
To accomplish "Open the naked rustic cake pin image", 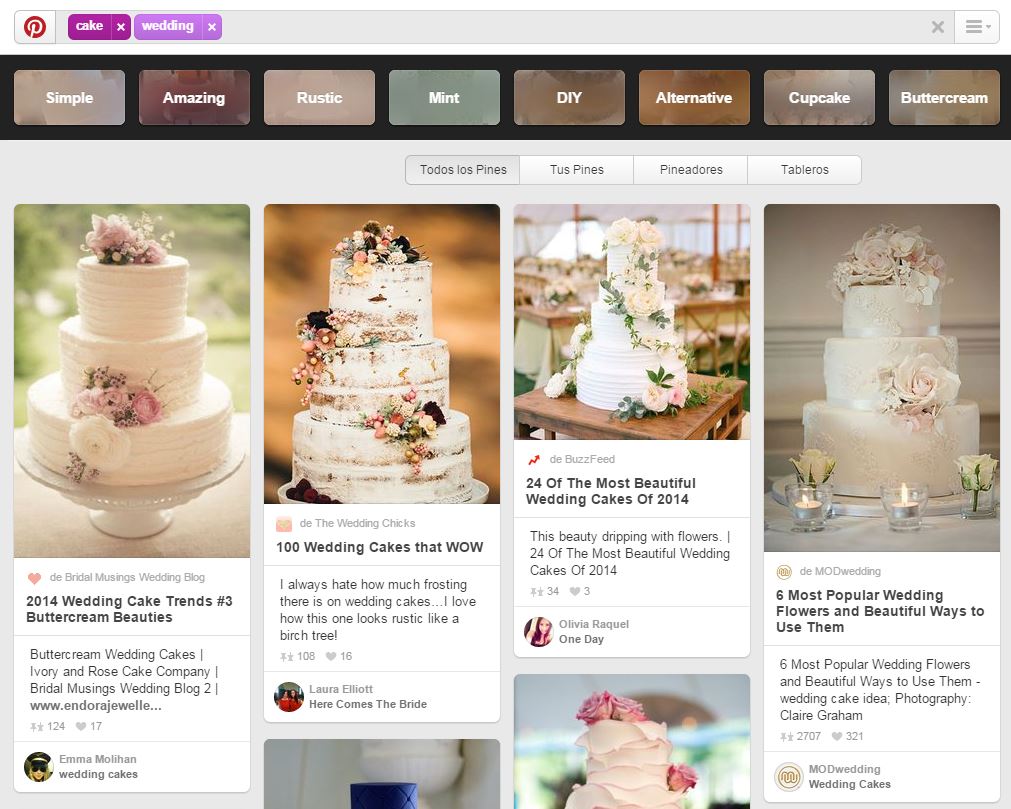I will click(x=381, y=353).
